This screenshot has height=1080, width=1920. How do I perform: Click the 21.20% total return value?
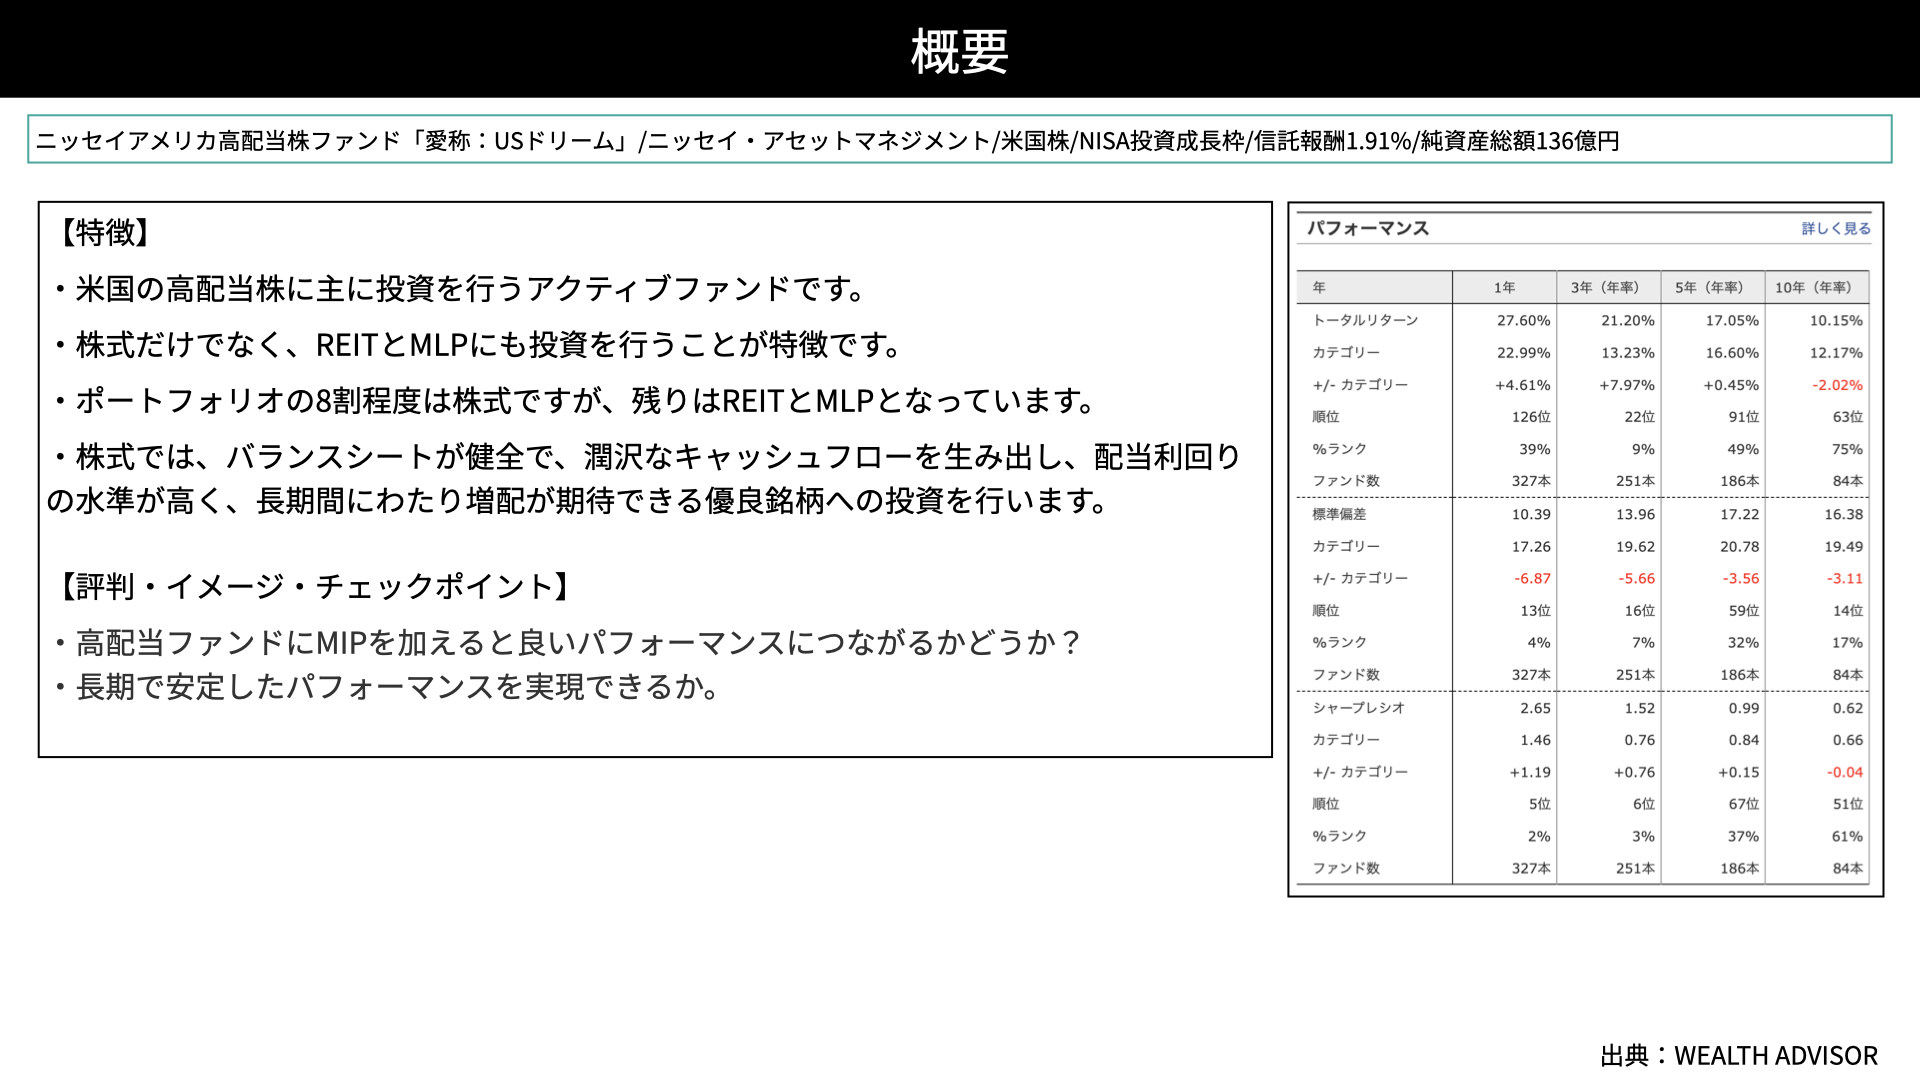click(1628, 321)
